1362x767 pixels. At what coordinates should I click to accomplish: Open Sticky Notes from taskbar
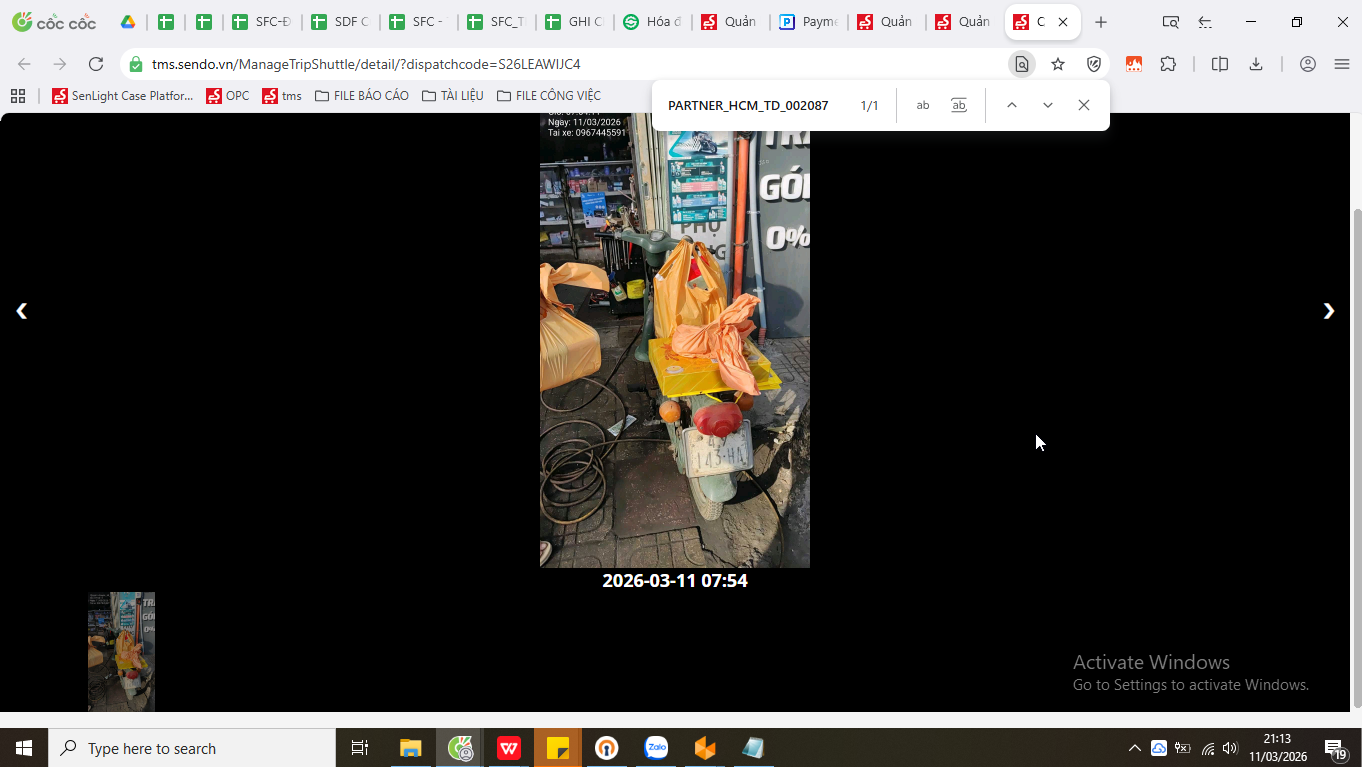[557, 748]
